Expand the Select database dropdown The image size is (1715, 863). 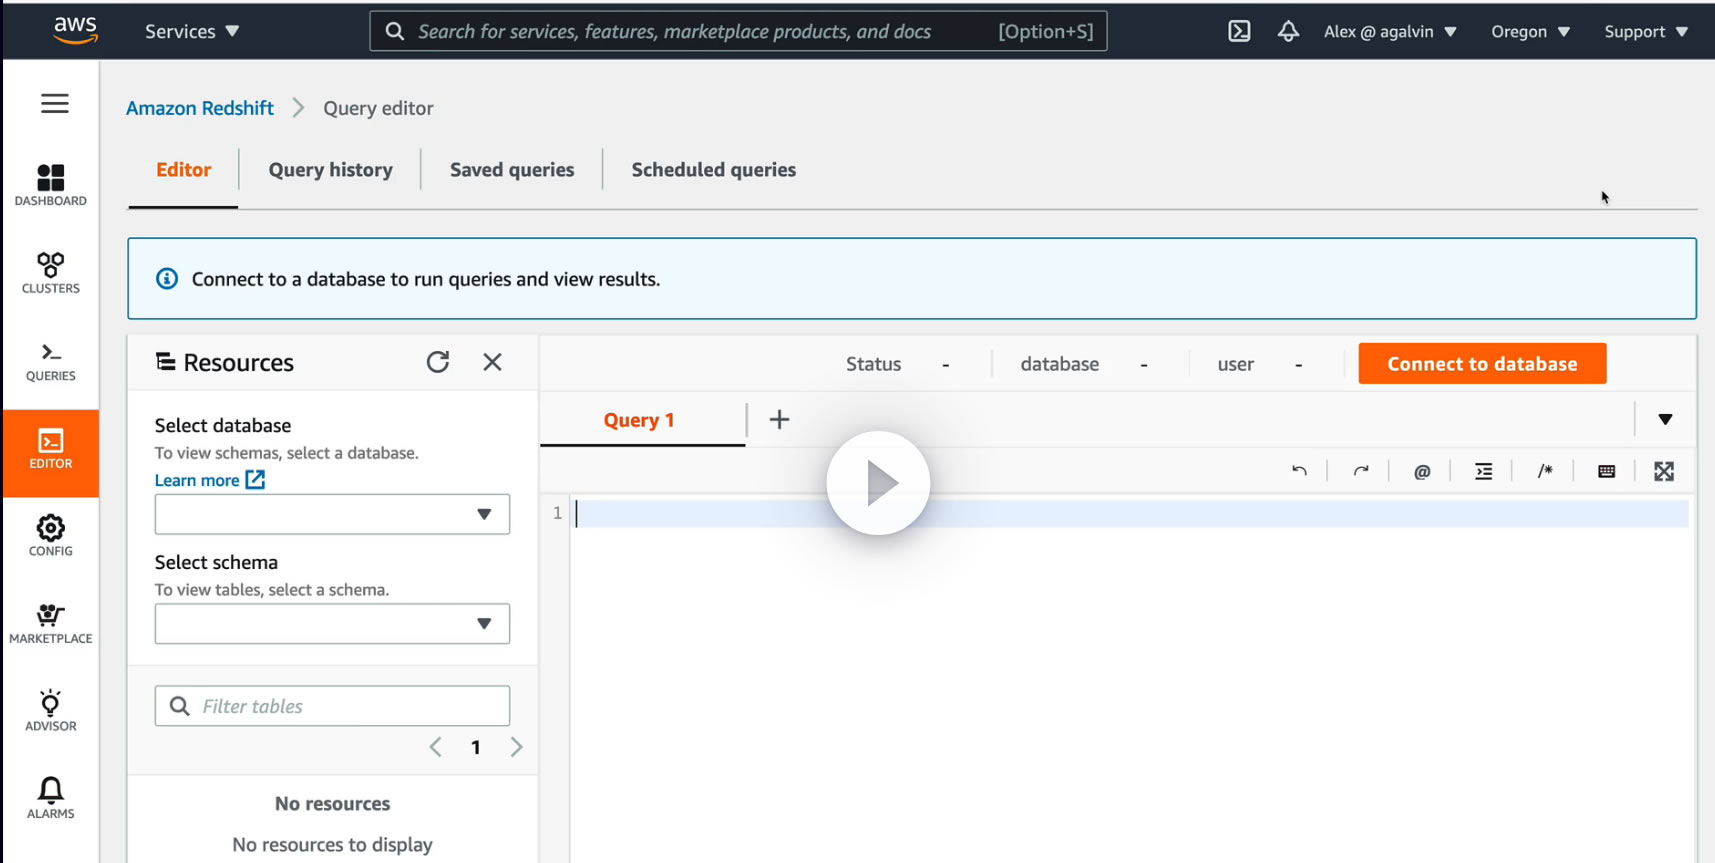pyautogui.click(x=332, y=514)
